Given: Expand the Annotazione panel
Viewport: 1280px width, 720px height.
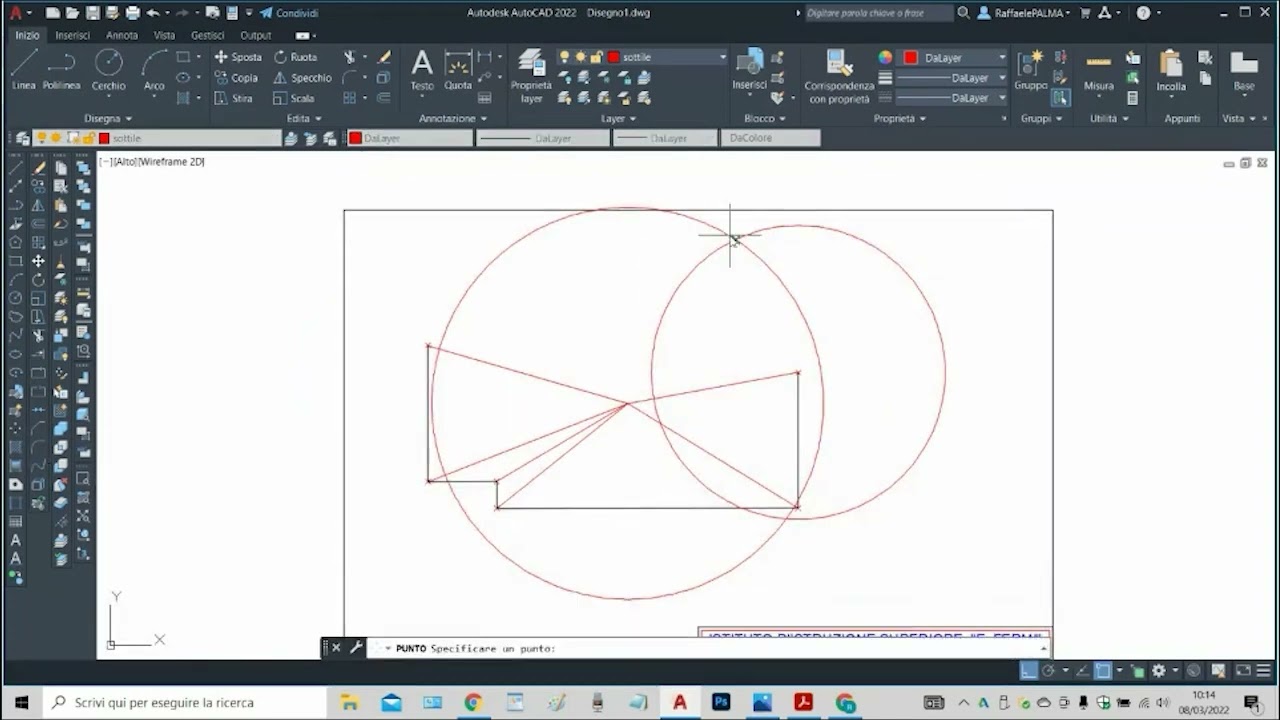Looking at the screenshot, I should [453, 118].
